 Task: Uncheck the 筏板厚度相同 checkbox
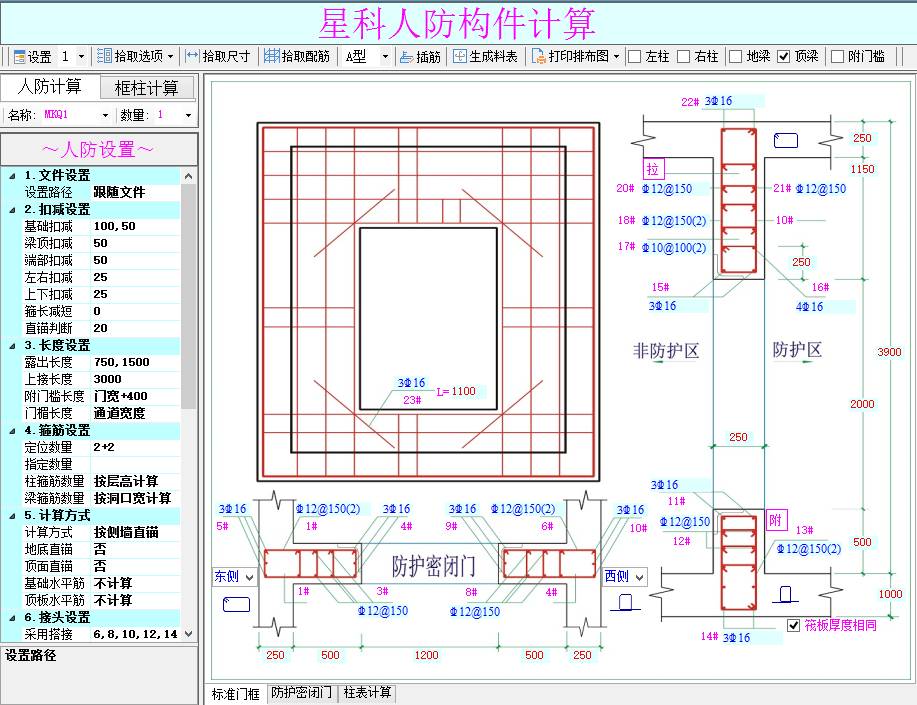(x=793, y=625)
